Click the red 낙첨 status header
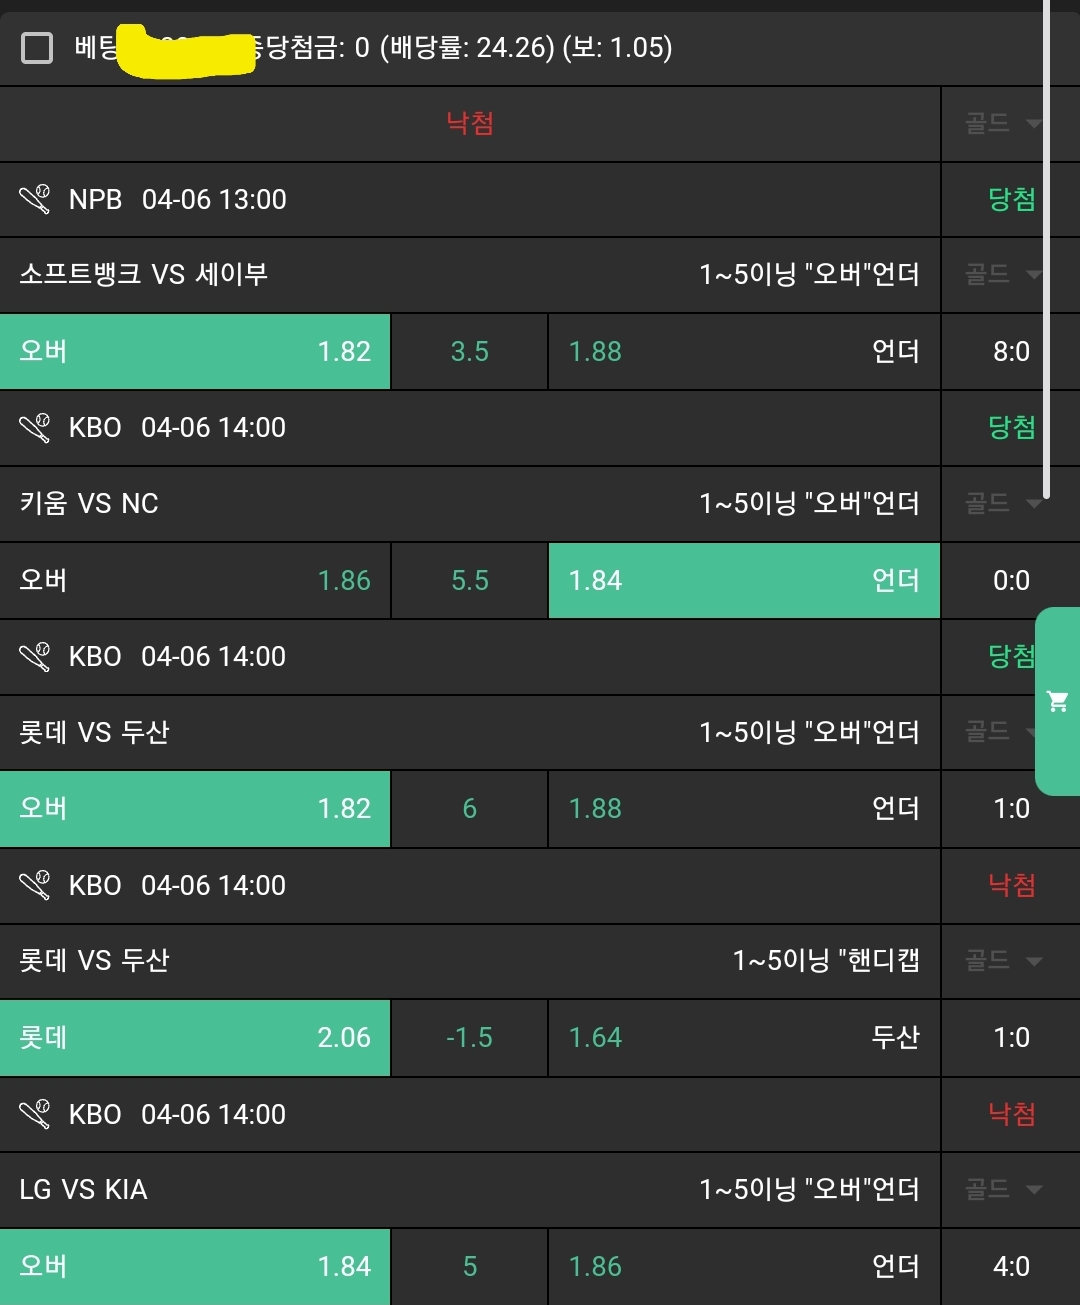1080x1305 pixels. coord(470,123)
